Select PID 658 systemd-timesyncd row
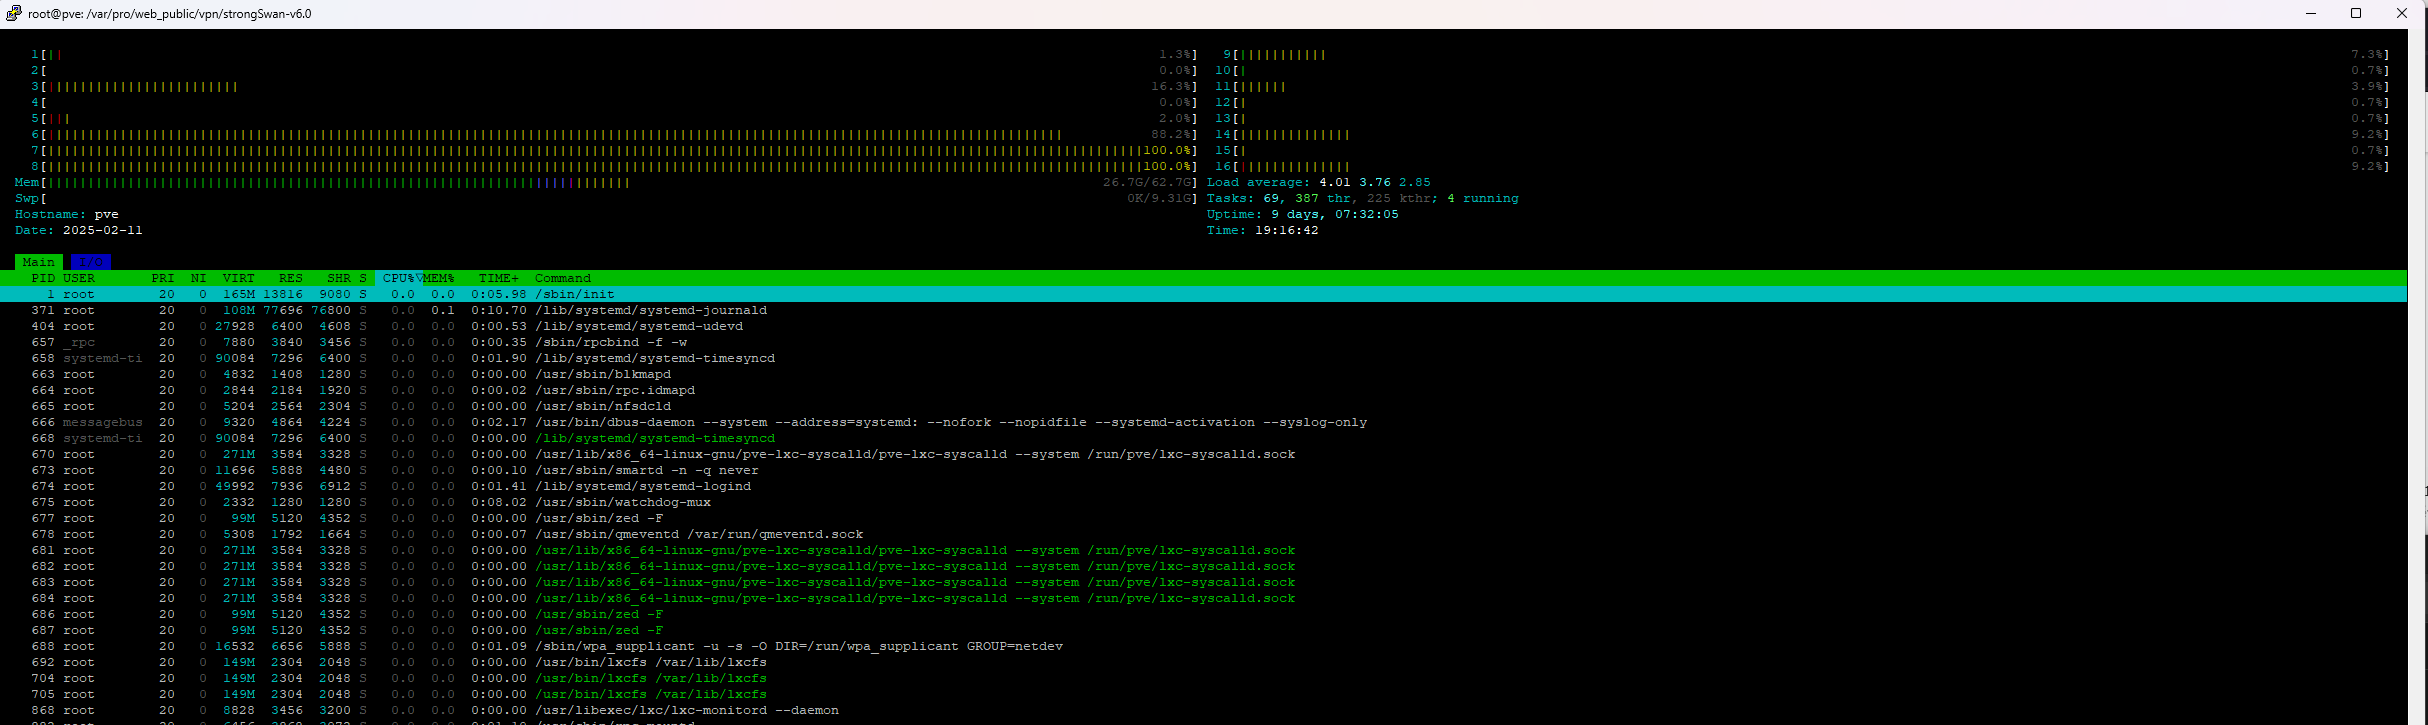The width and height of the screenshot is (2428, 725). tap(1203, 358)
